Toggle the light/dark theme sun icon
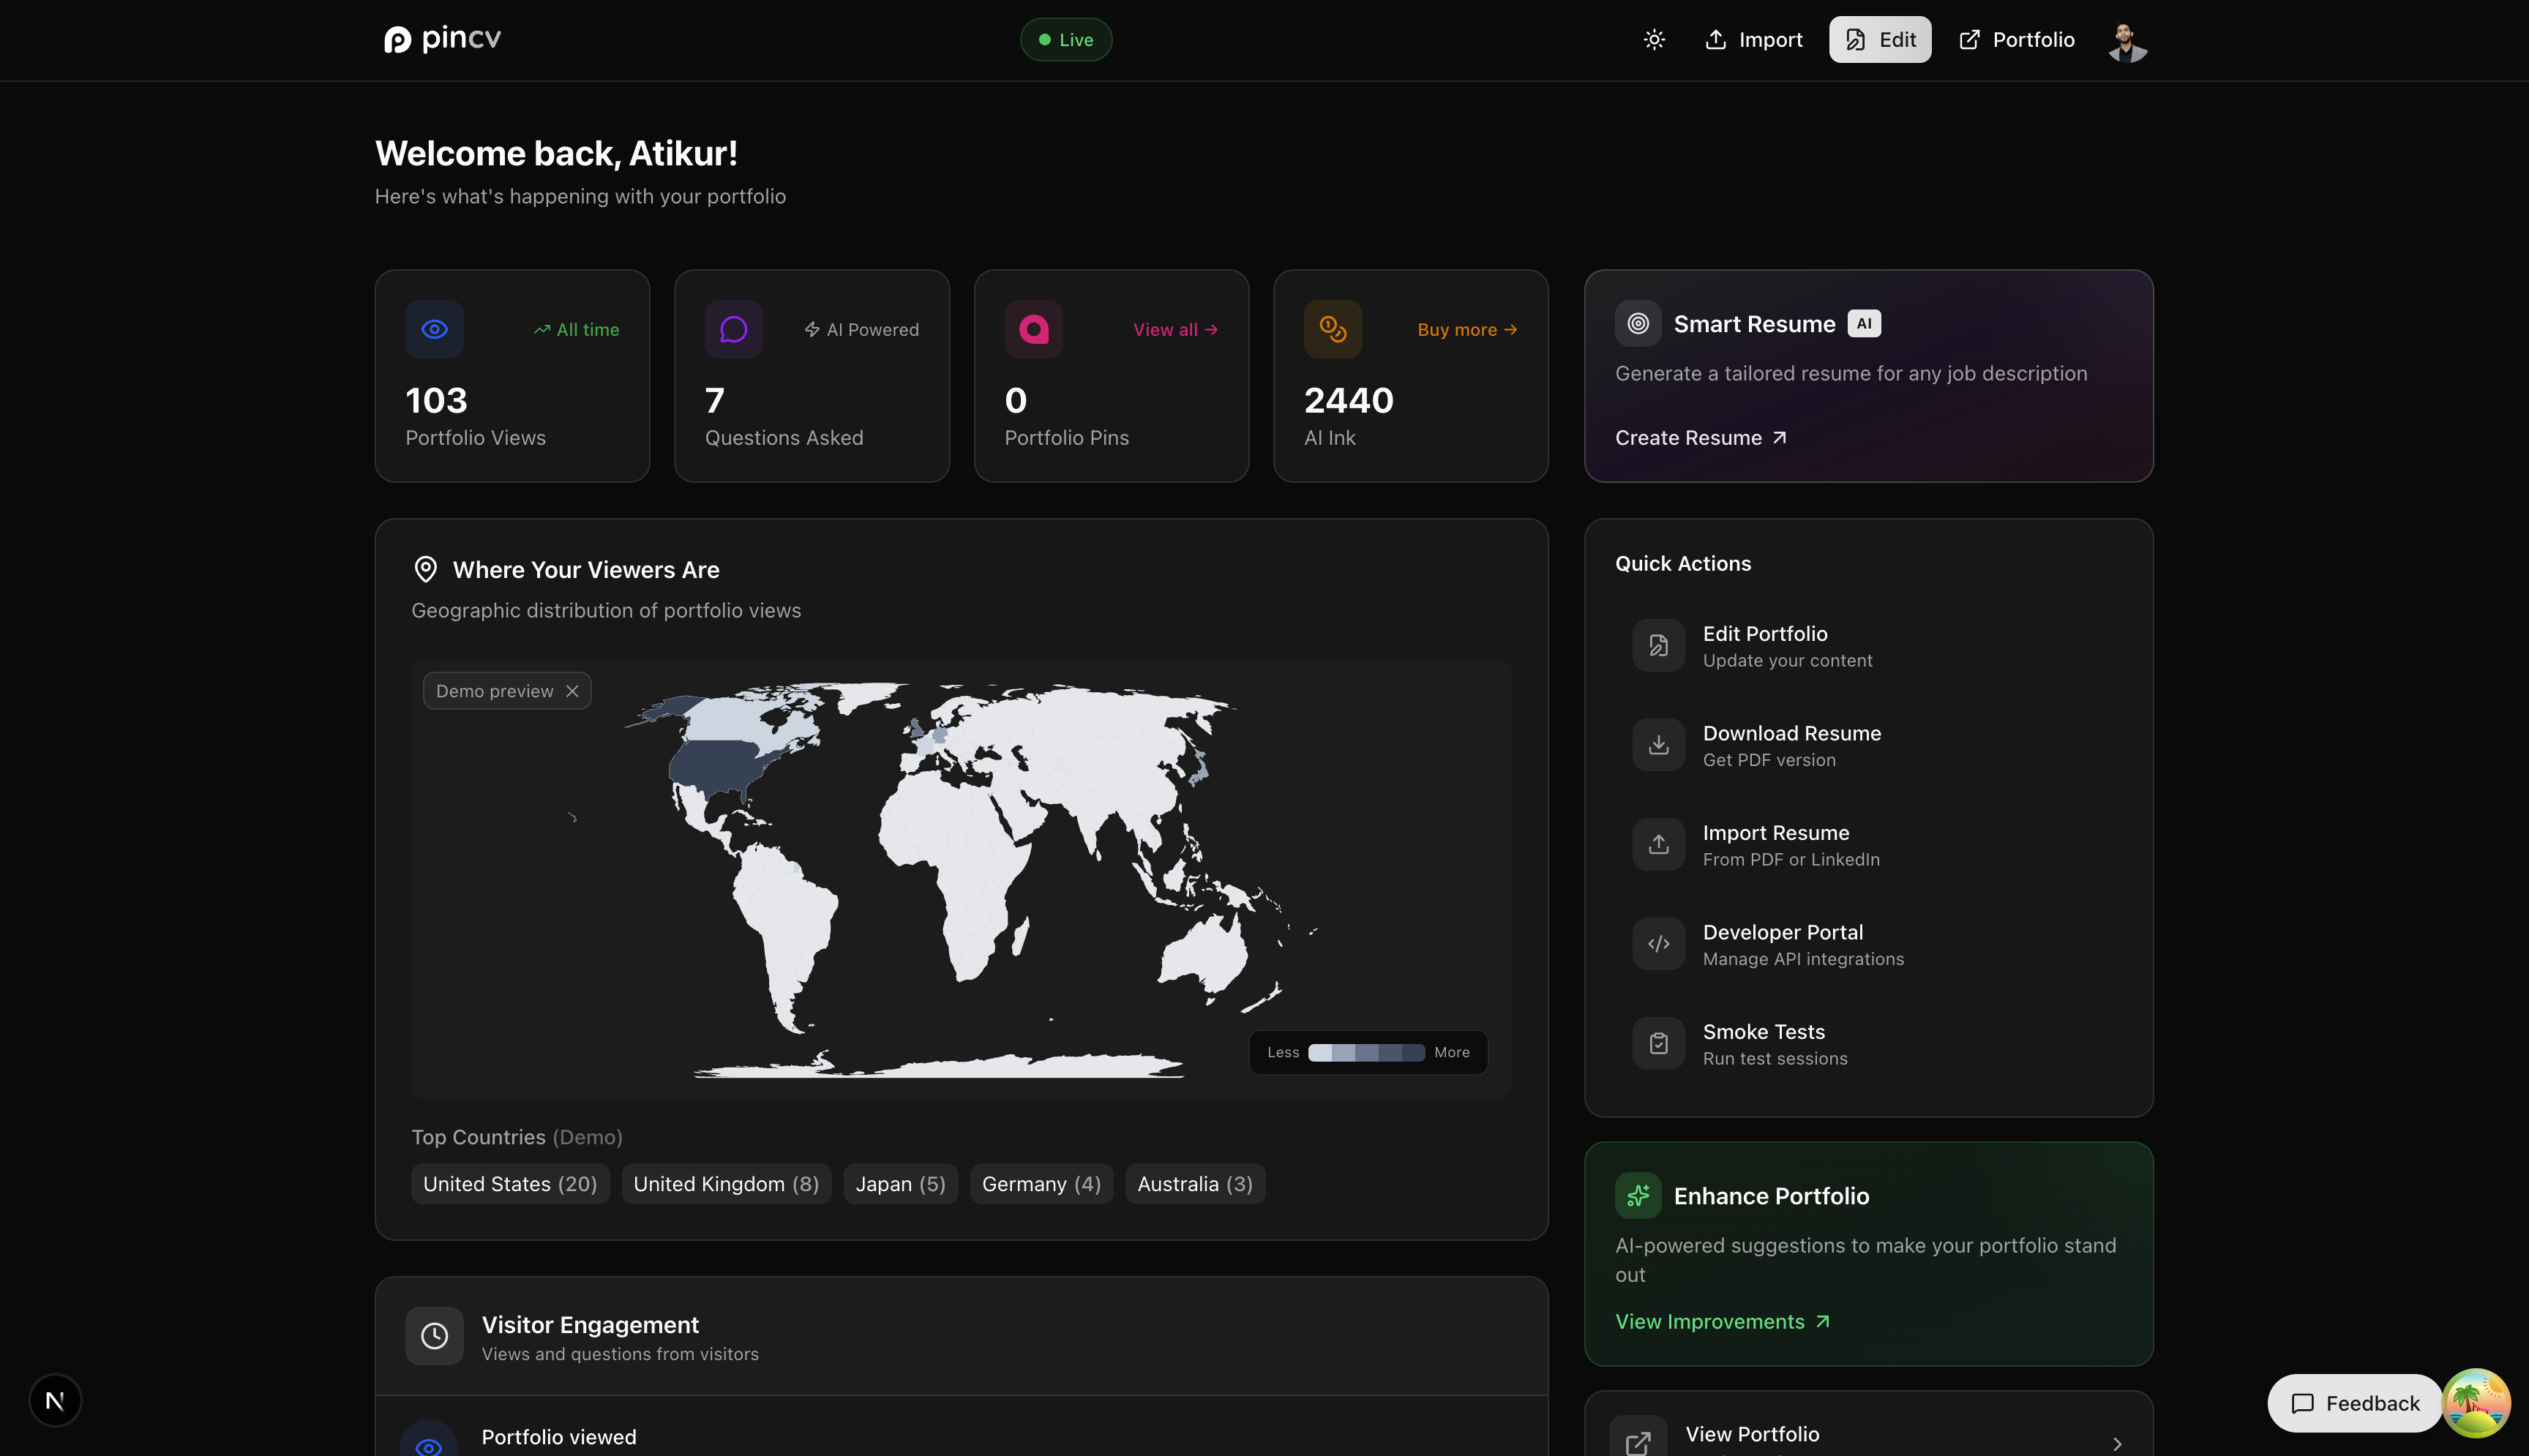This screenshot has width=2529, height=1456. point(1654,40)
